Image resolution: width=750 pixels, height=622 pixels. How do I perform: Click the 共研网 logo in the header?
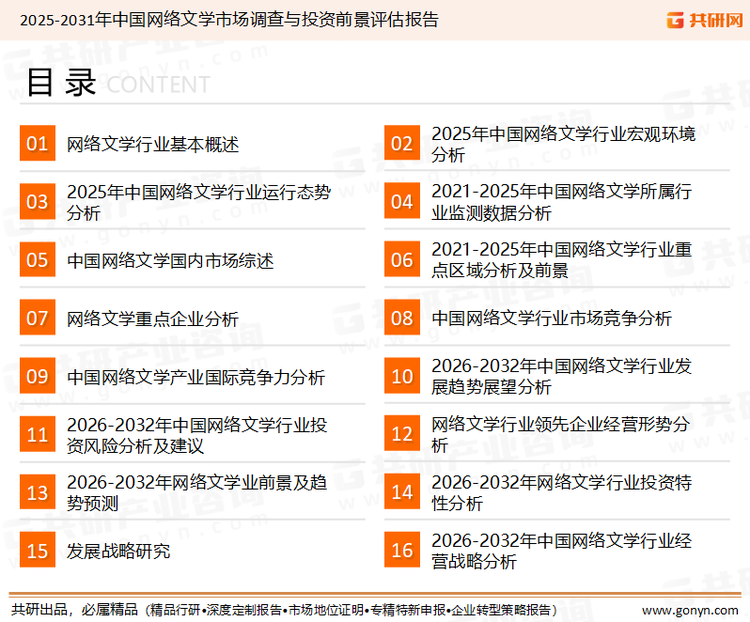[x=705, y=20]
